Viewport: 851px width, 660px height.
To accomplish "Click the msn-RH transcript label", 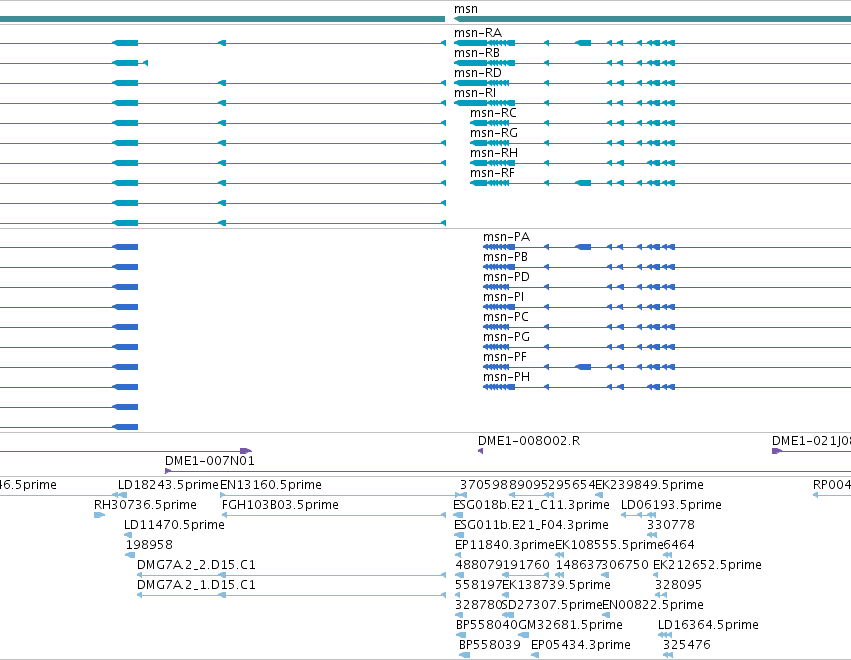I will (493, 153).
